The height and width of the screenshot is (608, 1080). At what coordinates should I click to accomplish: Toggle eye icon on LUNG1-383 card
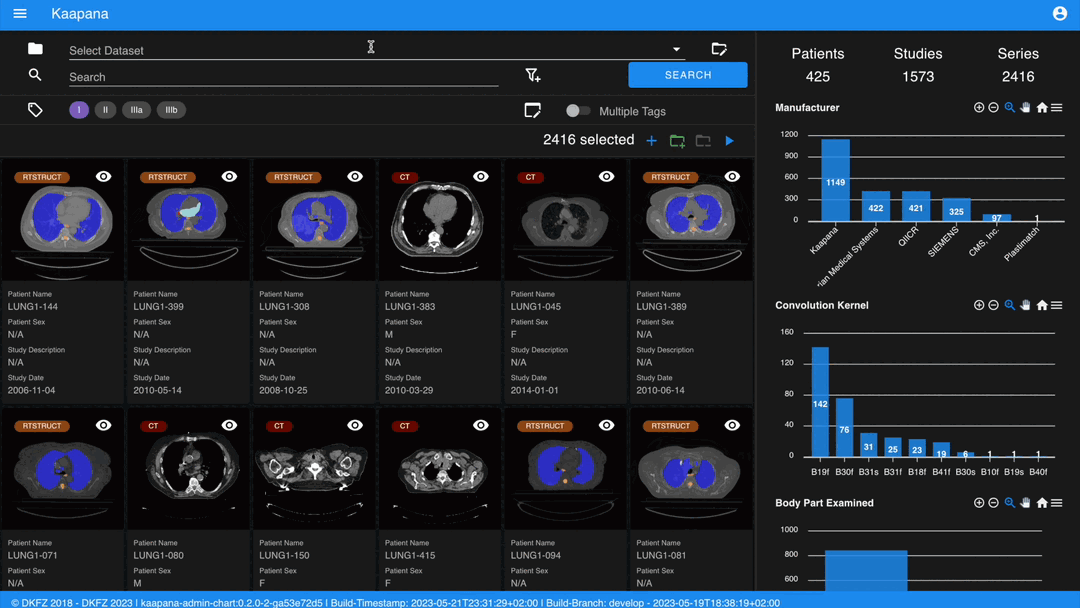pyautogui.click(x=481, y=177)
